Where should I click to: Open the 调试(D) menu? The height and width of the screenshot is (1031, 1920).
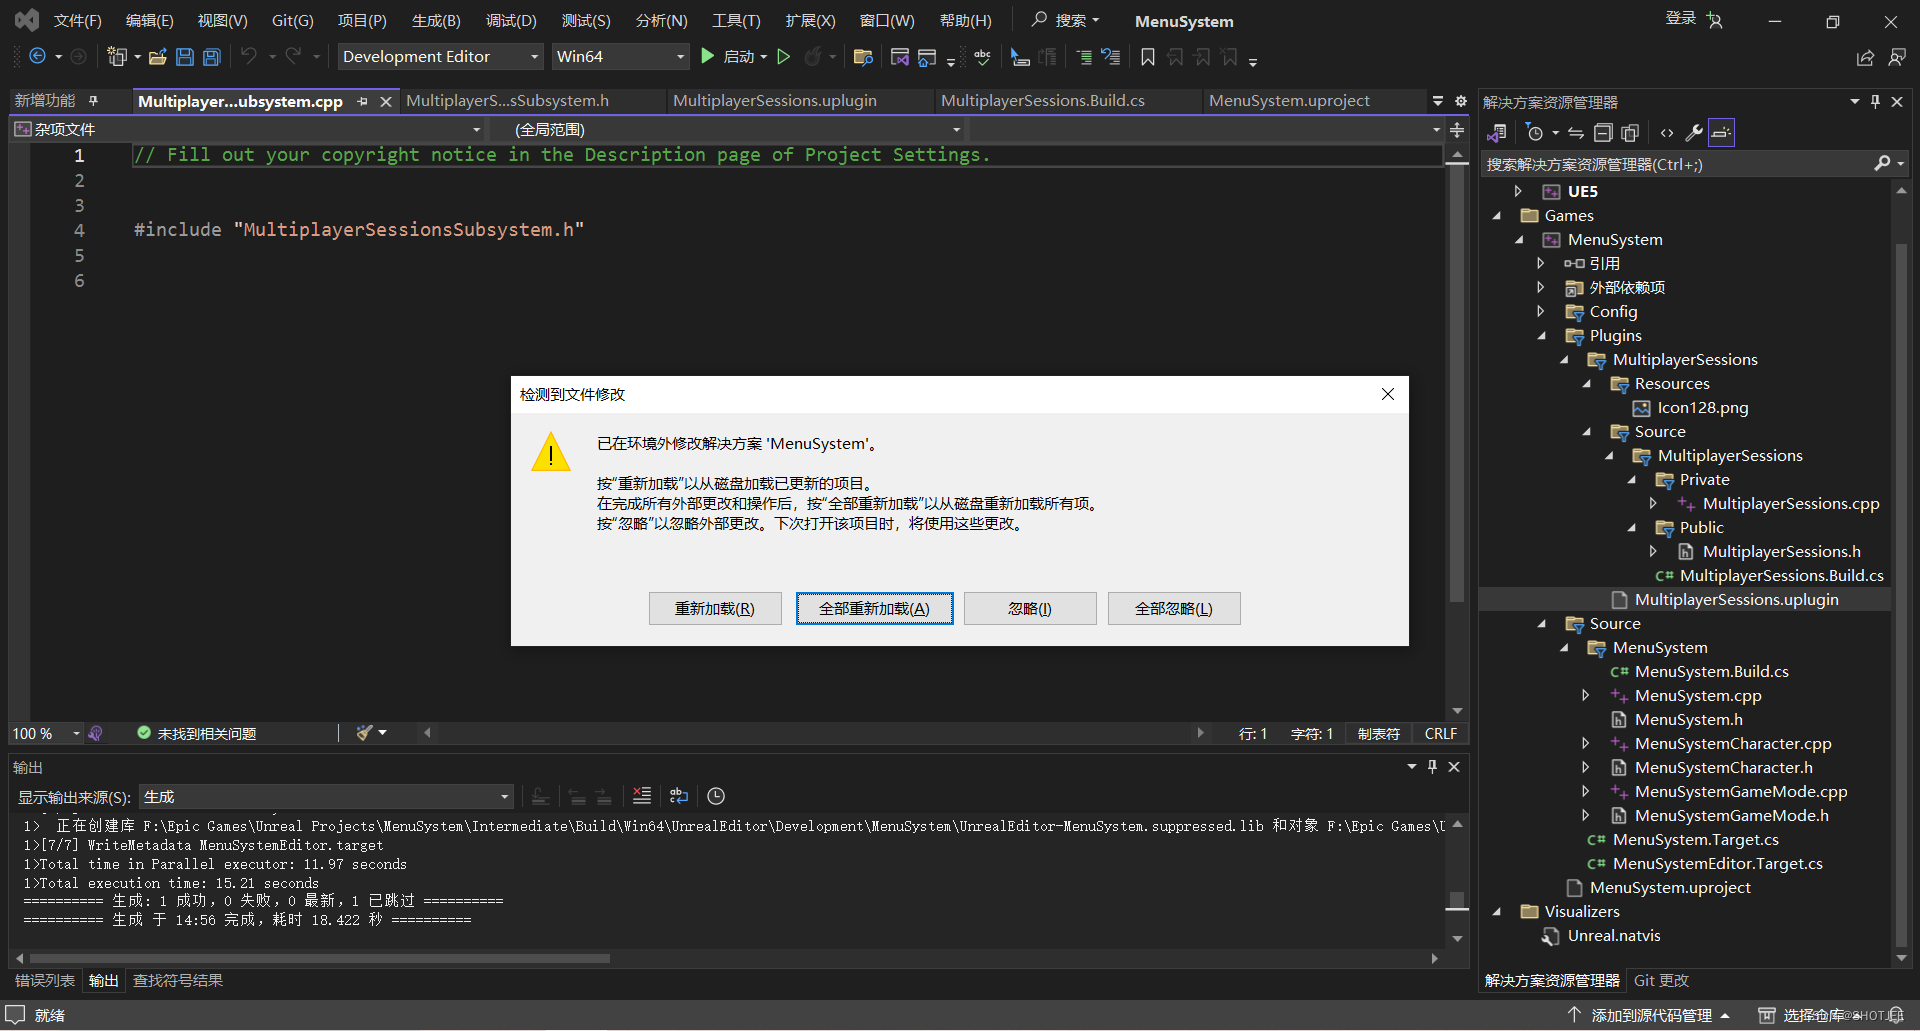coord(511,21)
